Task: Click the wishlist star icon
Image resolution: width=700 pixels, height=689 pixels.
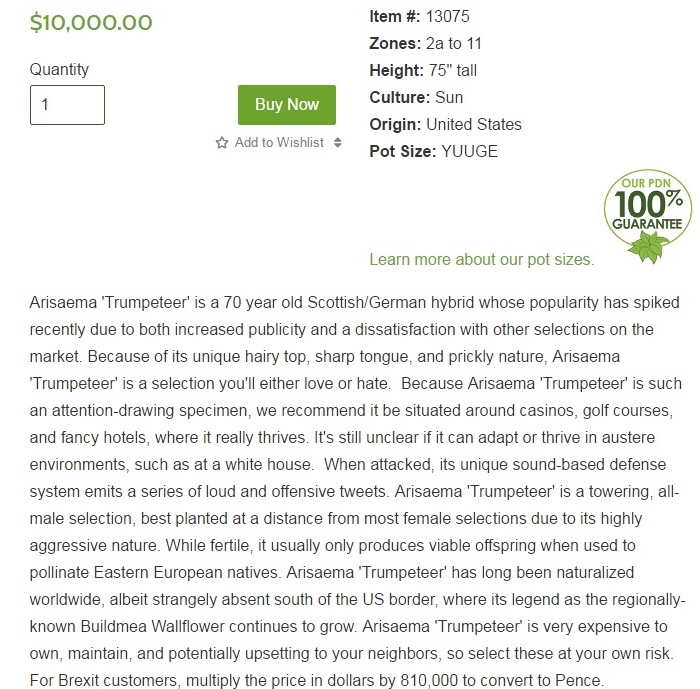Action: [x=222, y=143]
